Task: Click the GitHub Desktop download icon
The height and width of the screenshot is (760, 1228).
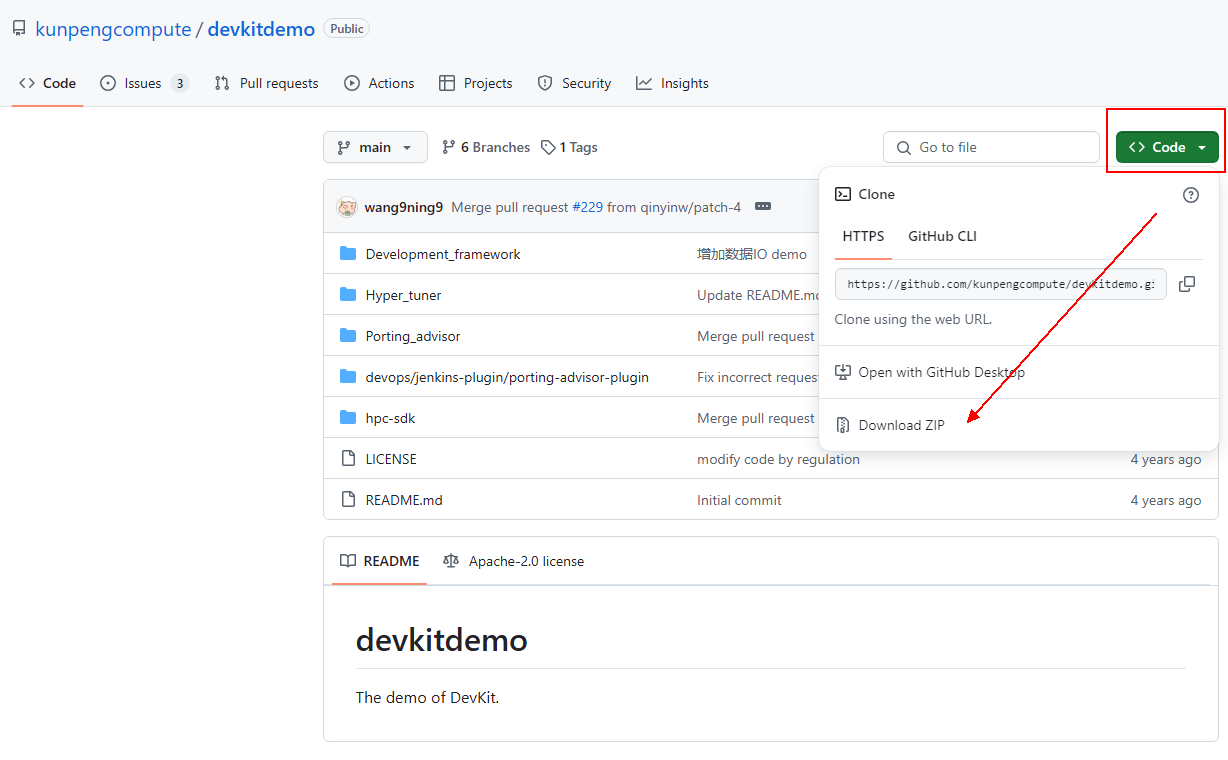Action: (843, 372)
